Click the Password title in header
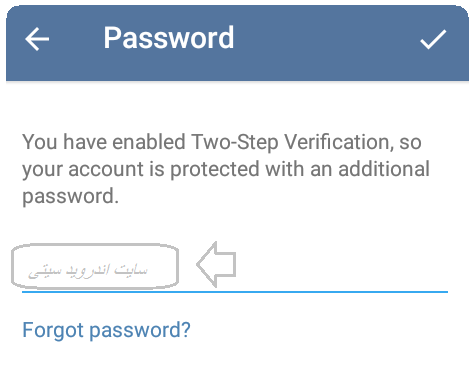The width and height of the screenshot is (475, 384). click(169, 38)
